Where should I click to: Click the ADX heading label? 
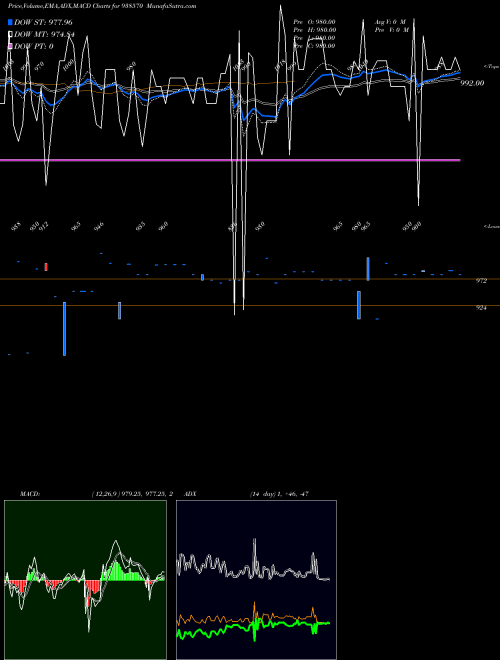click(x=190, y=494)
